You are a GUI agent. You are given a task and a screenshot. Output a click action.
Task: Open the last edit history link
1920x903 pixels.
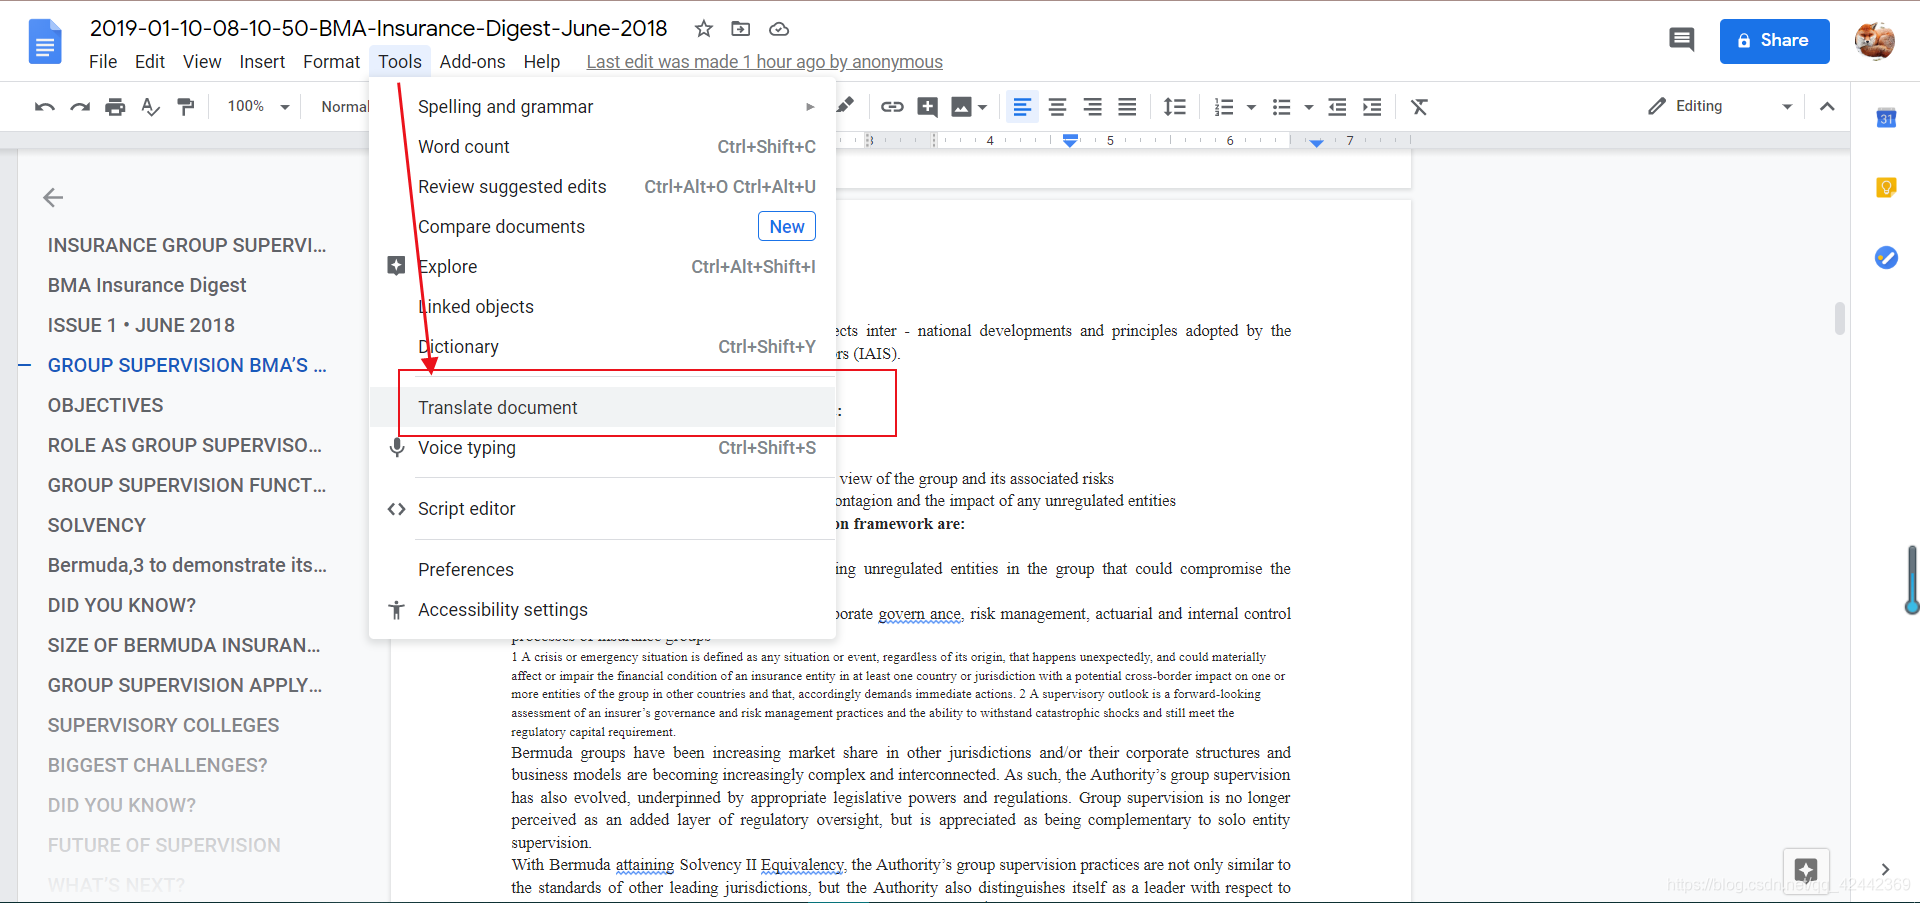764,62
